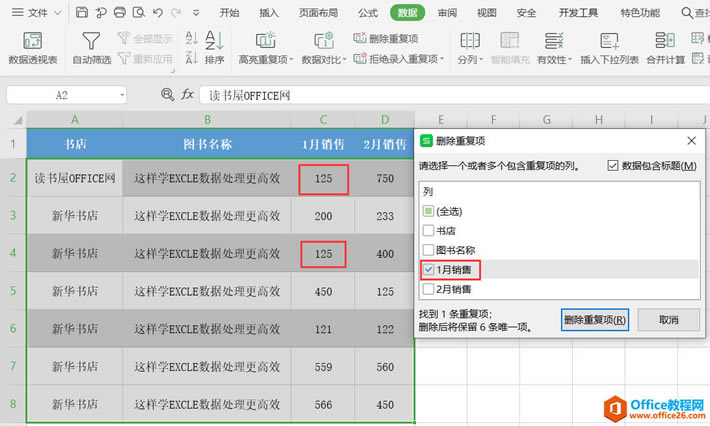Switch to the 插入 tab

pyautogui.click(x=269, y=13)
